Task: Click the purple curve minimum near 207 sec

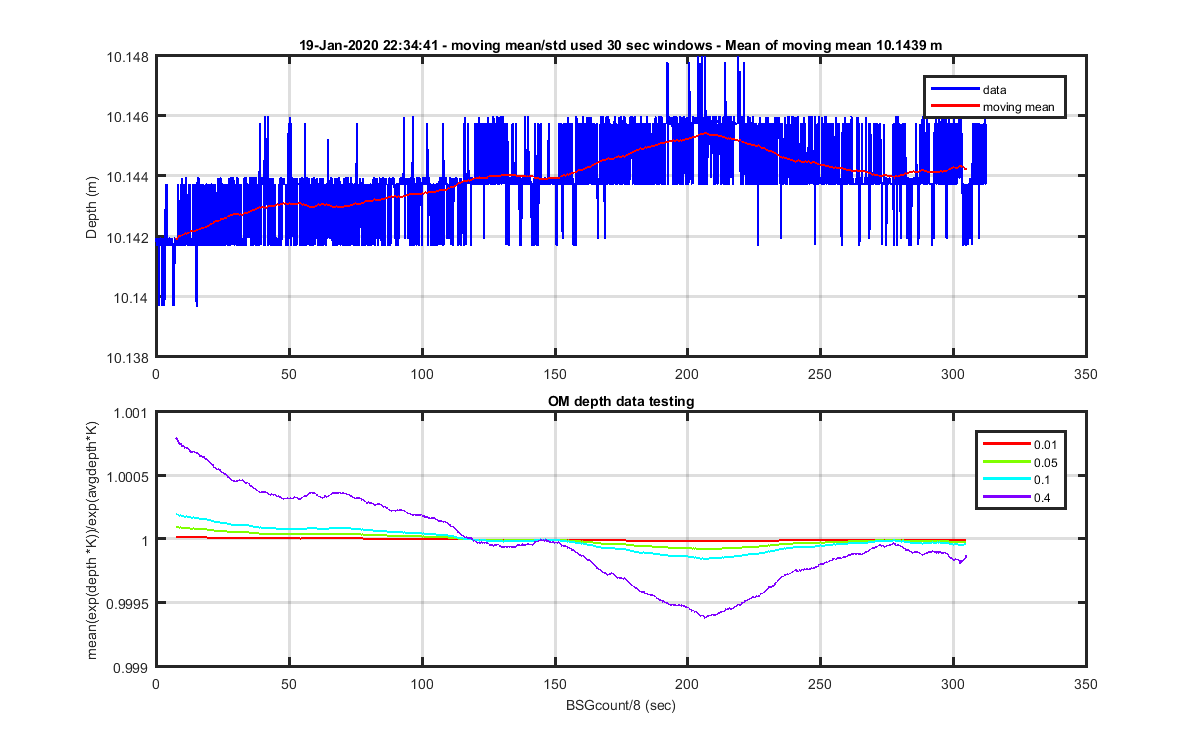Action: coord(705,617)
